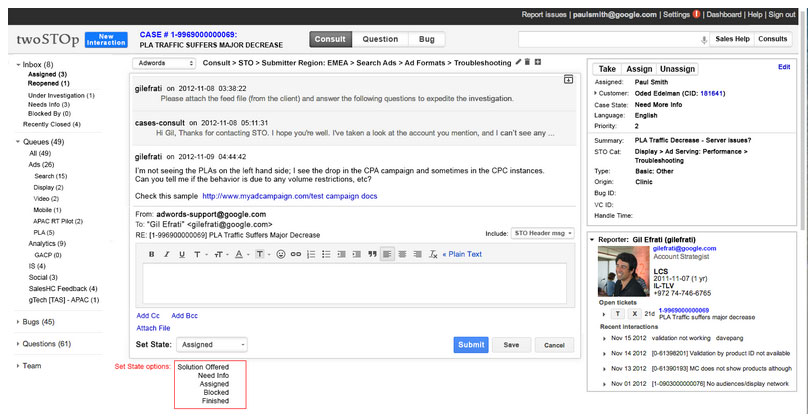Screen dimensions: 808x418
Task: Click the blue Submit button
Action: [x=471, y=345]
